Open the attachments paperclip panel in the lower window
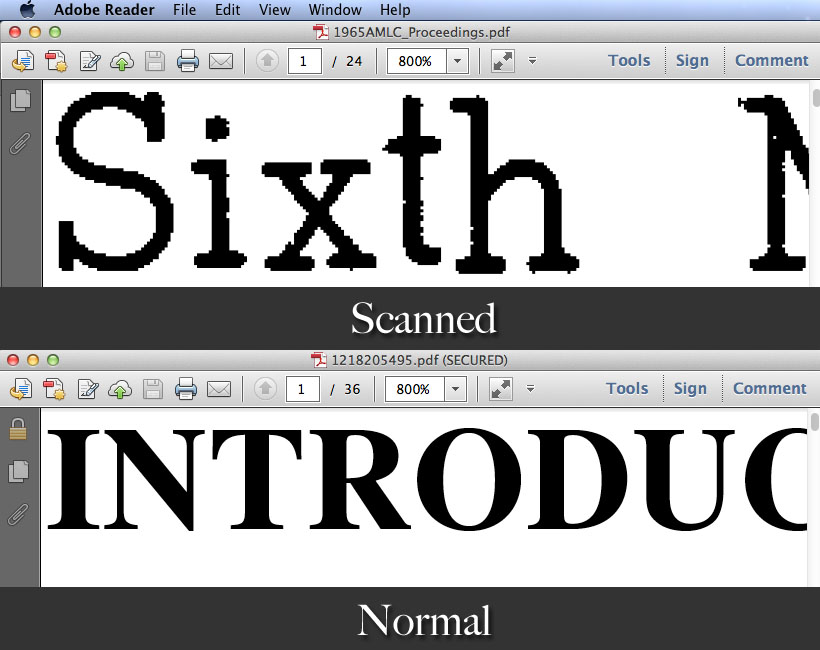This screenshot has height=650, width=820. tap(18, 514)
